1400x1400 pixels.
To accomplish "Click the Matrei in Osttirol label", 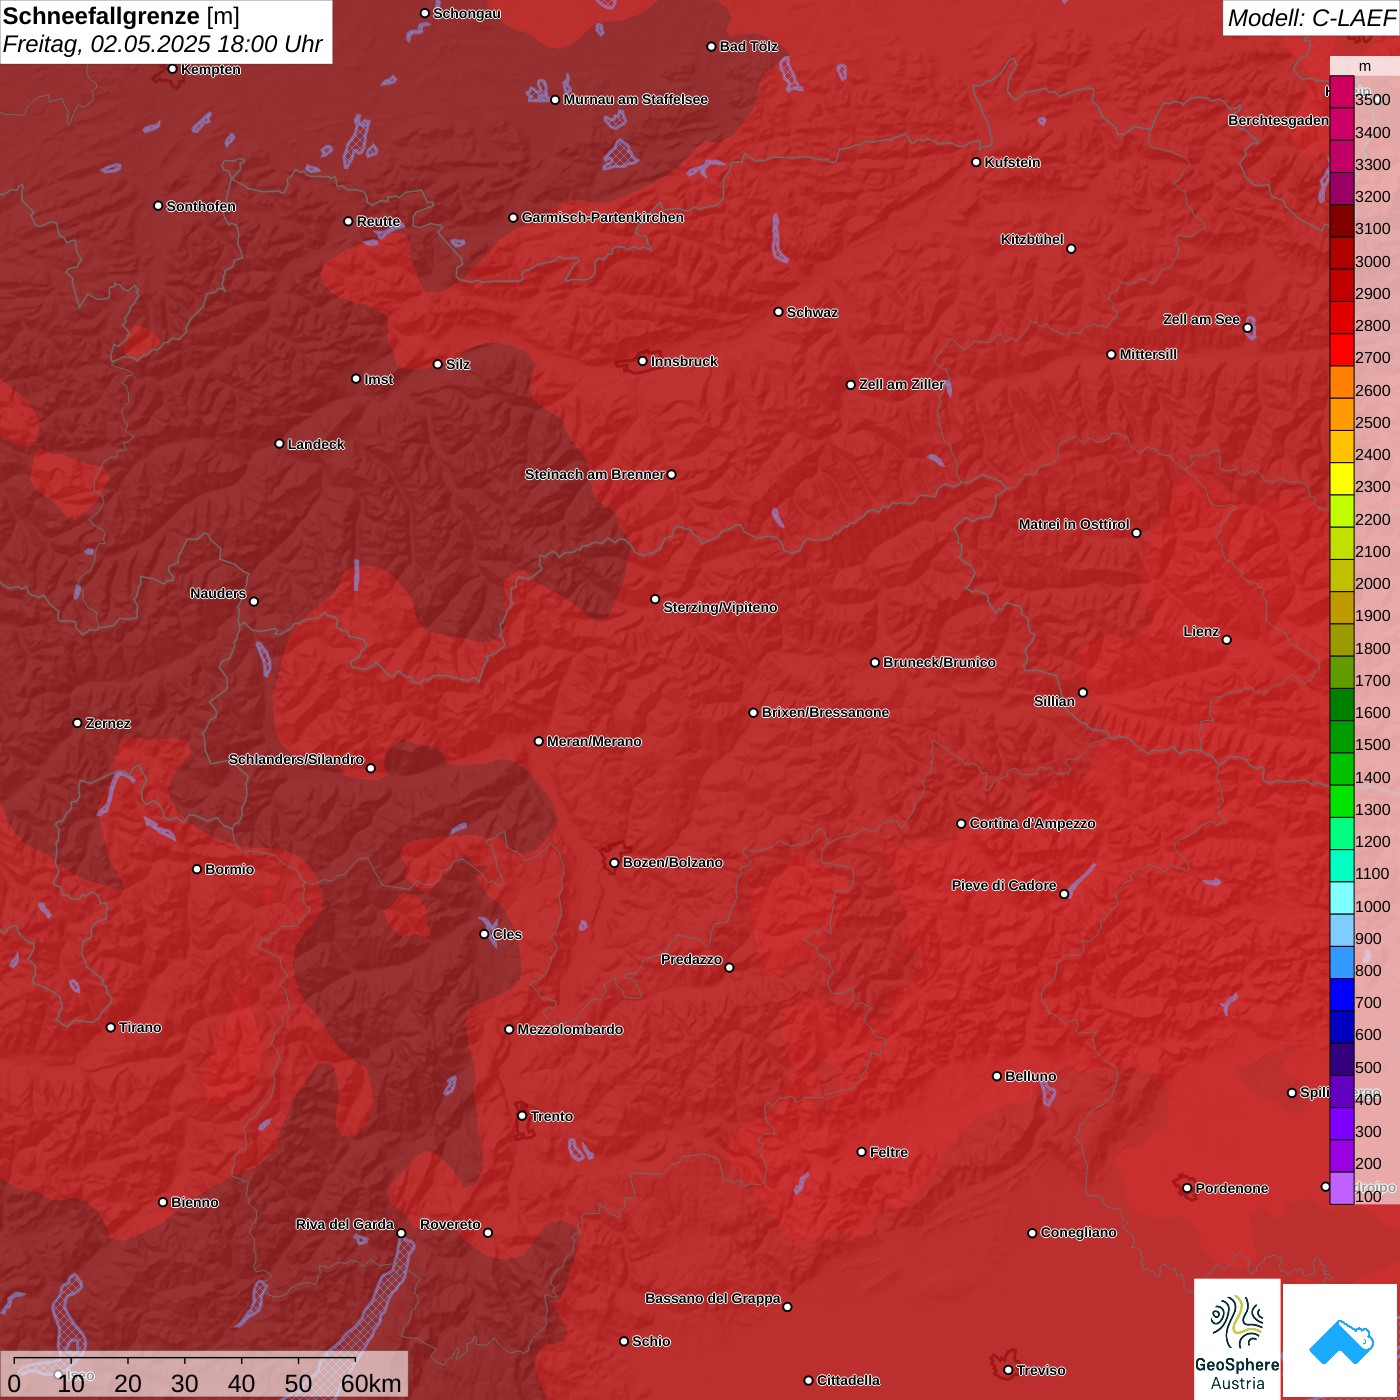I will click(1074, 524).
